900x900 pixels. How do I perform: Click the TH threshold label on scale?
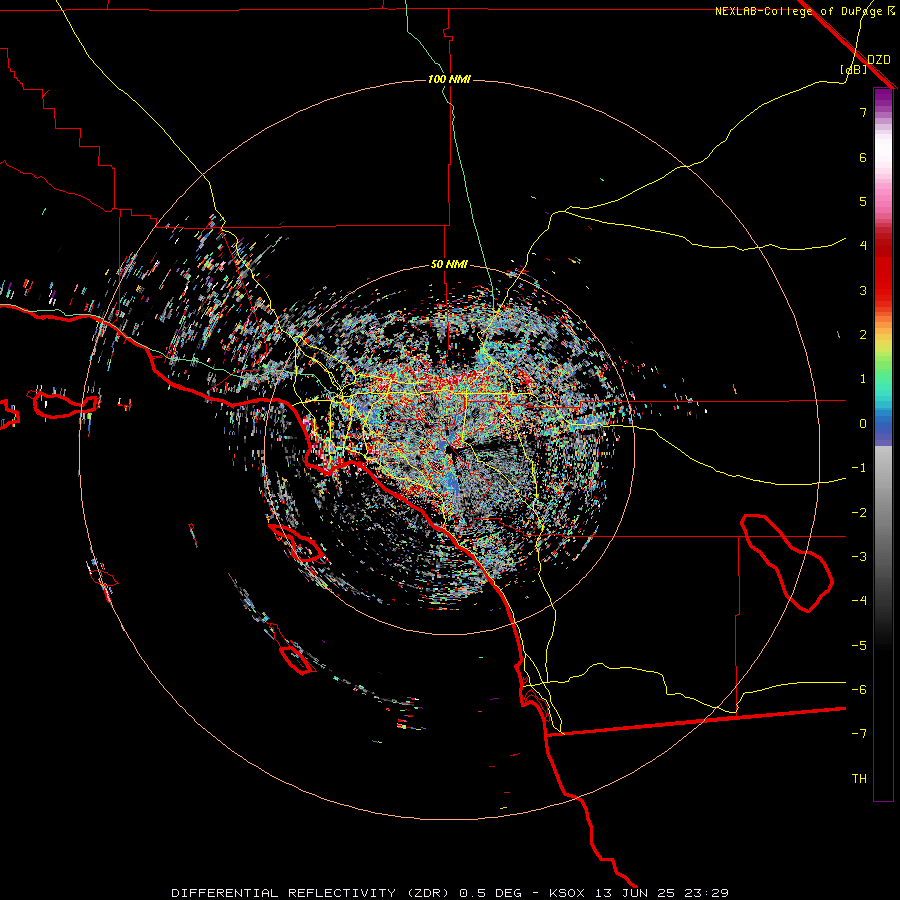pyautogui.click(x=859, y=779)
